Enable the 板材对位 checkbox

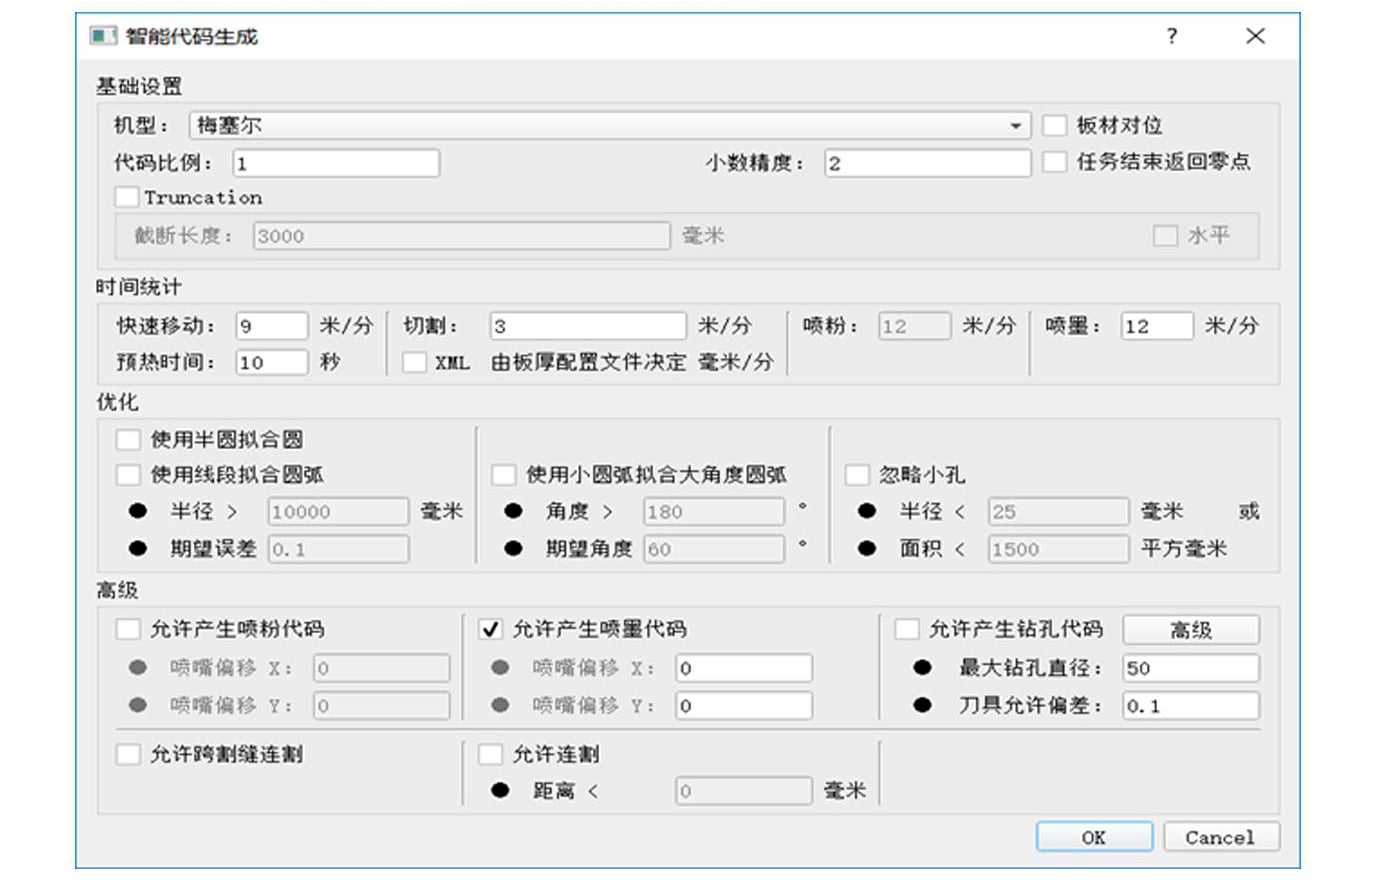(x=1055, y=125)
